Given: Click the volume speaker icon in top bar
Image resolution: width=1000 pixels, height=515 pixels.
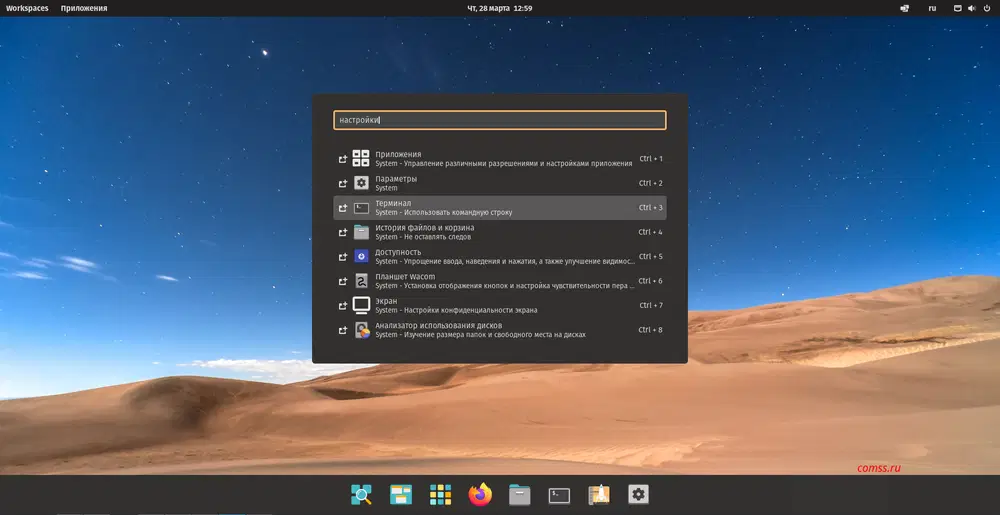Looking at the screenshot, I should pos(970,8).
